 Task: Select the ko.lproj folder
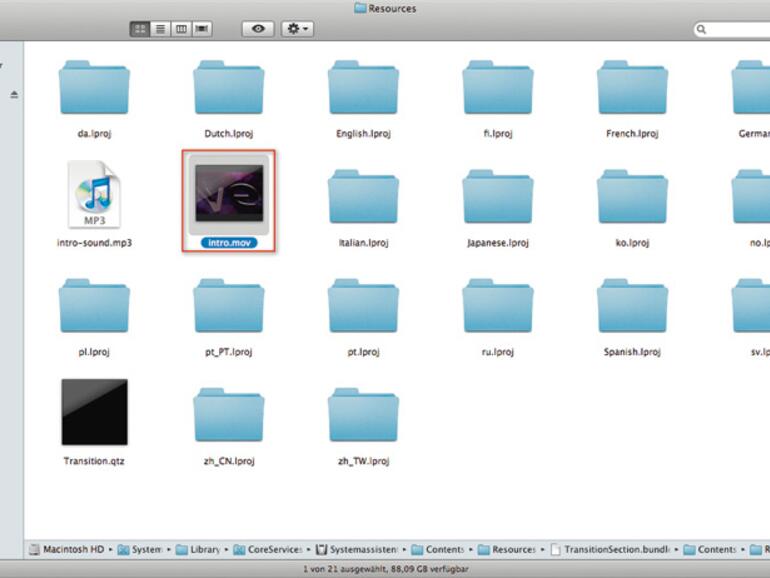click(632, 196)
